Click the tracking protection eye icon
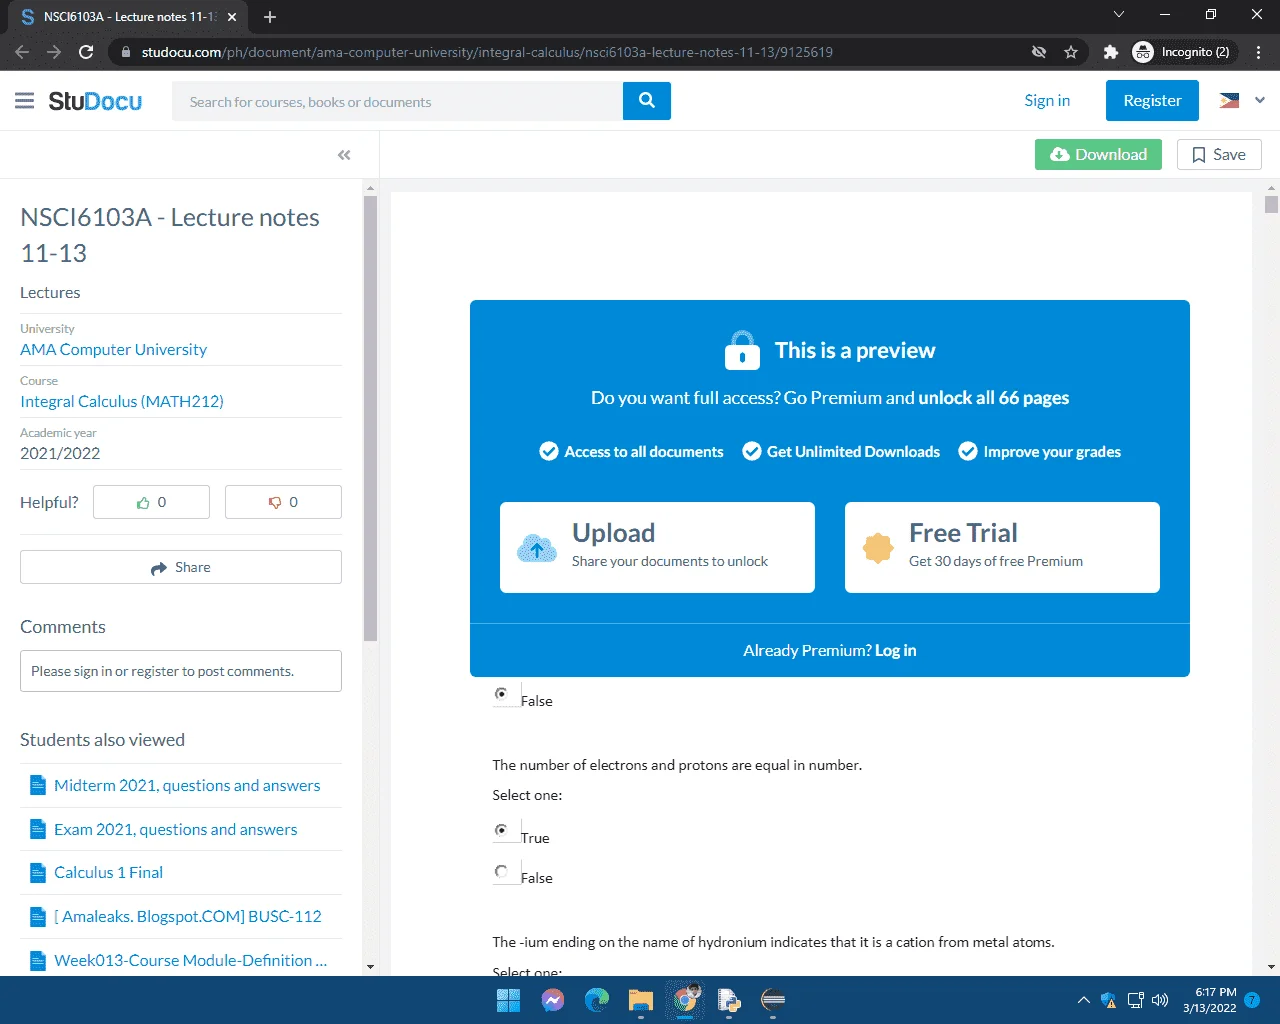This screenshot has height=1024, width=1280. (1039, 52)
